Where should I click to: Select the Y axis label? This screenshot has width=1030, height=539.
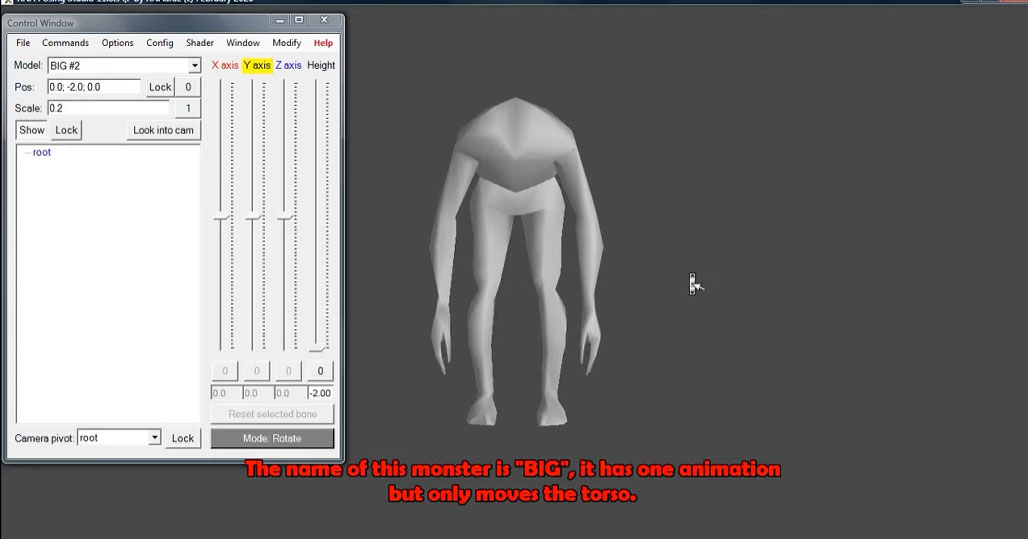(256, 66)
